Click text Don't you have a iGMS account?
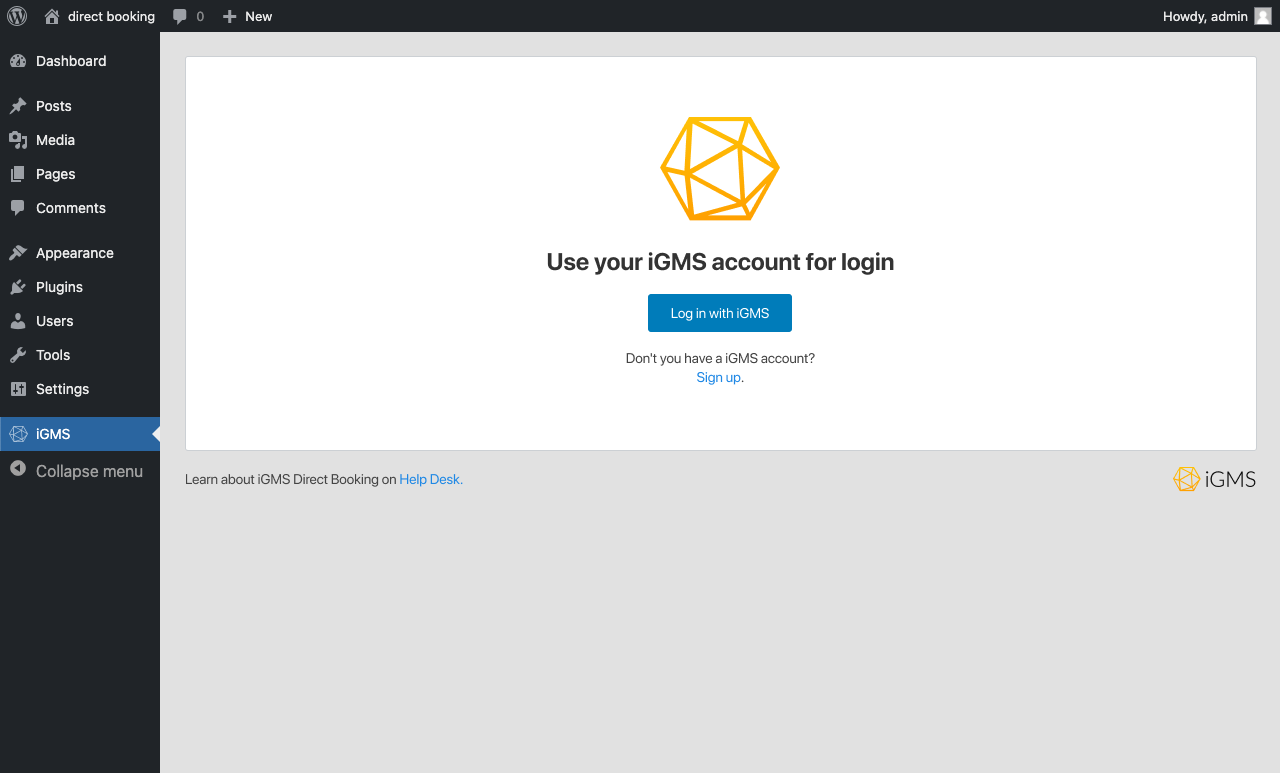Viewport: 1280px width, 773px height. 720,358
